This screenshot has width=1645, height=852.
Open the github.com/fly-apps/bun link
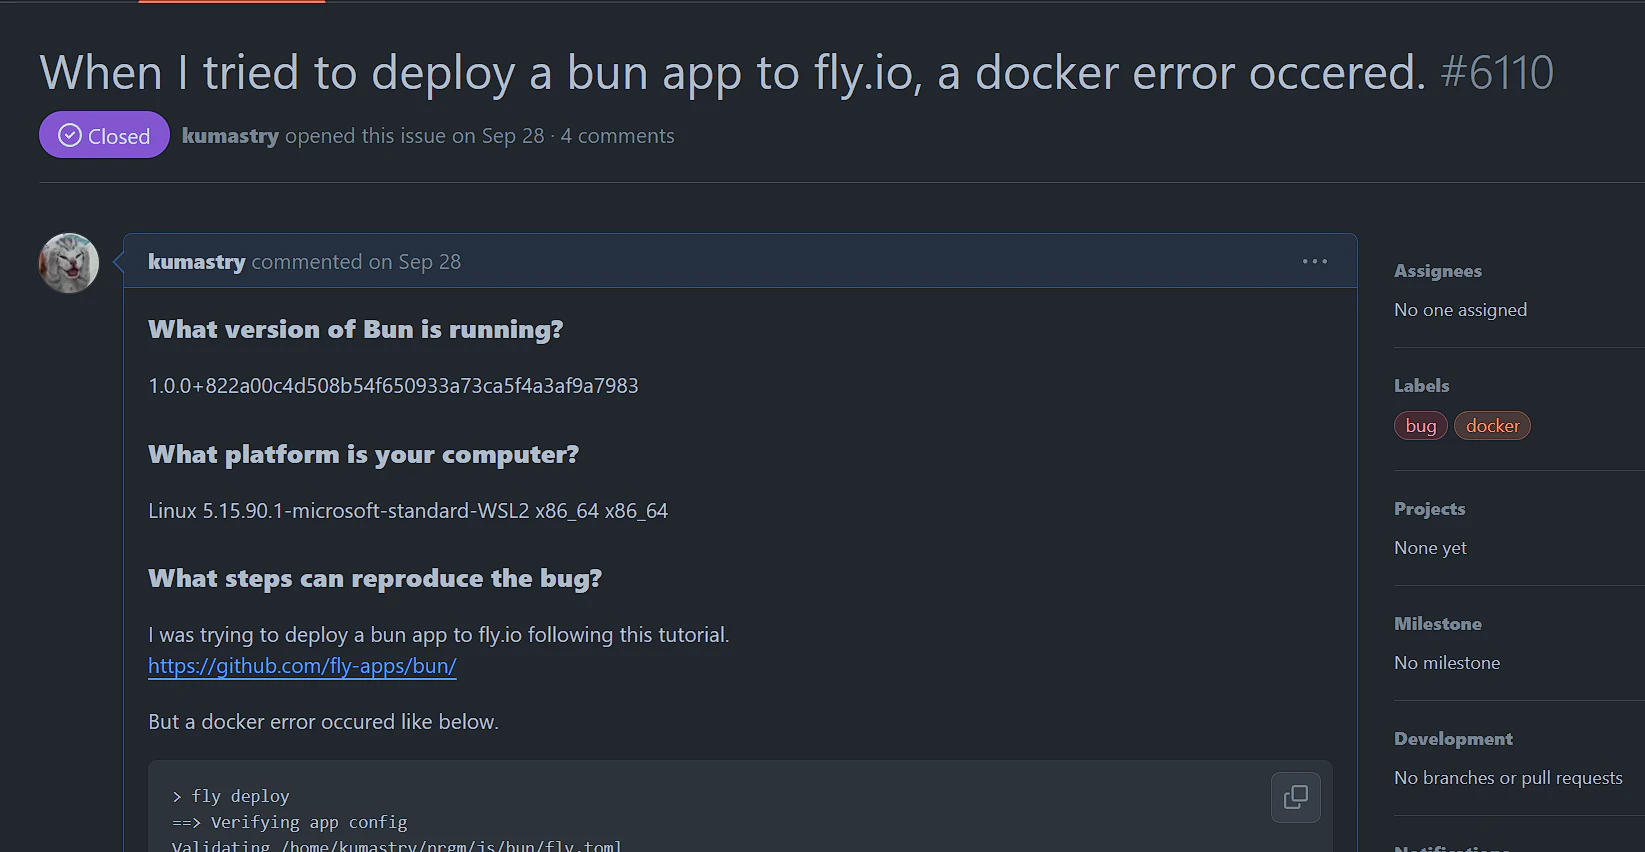click(302, 666)
